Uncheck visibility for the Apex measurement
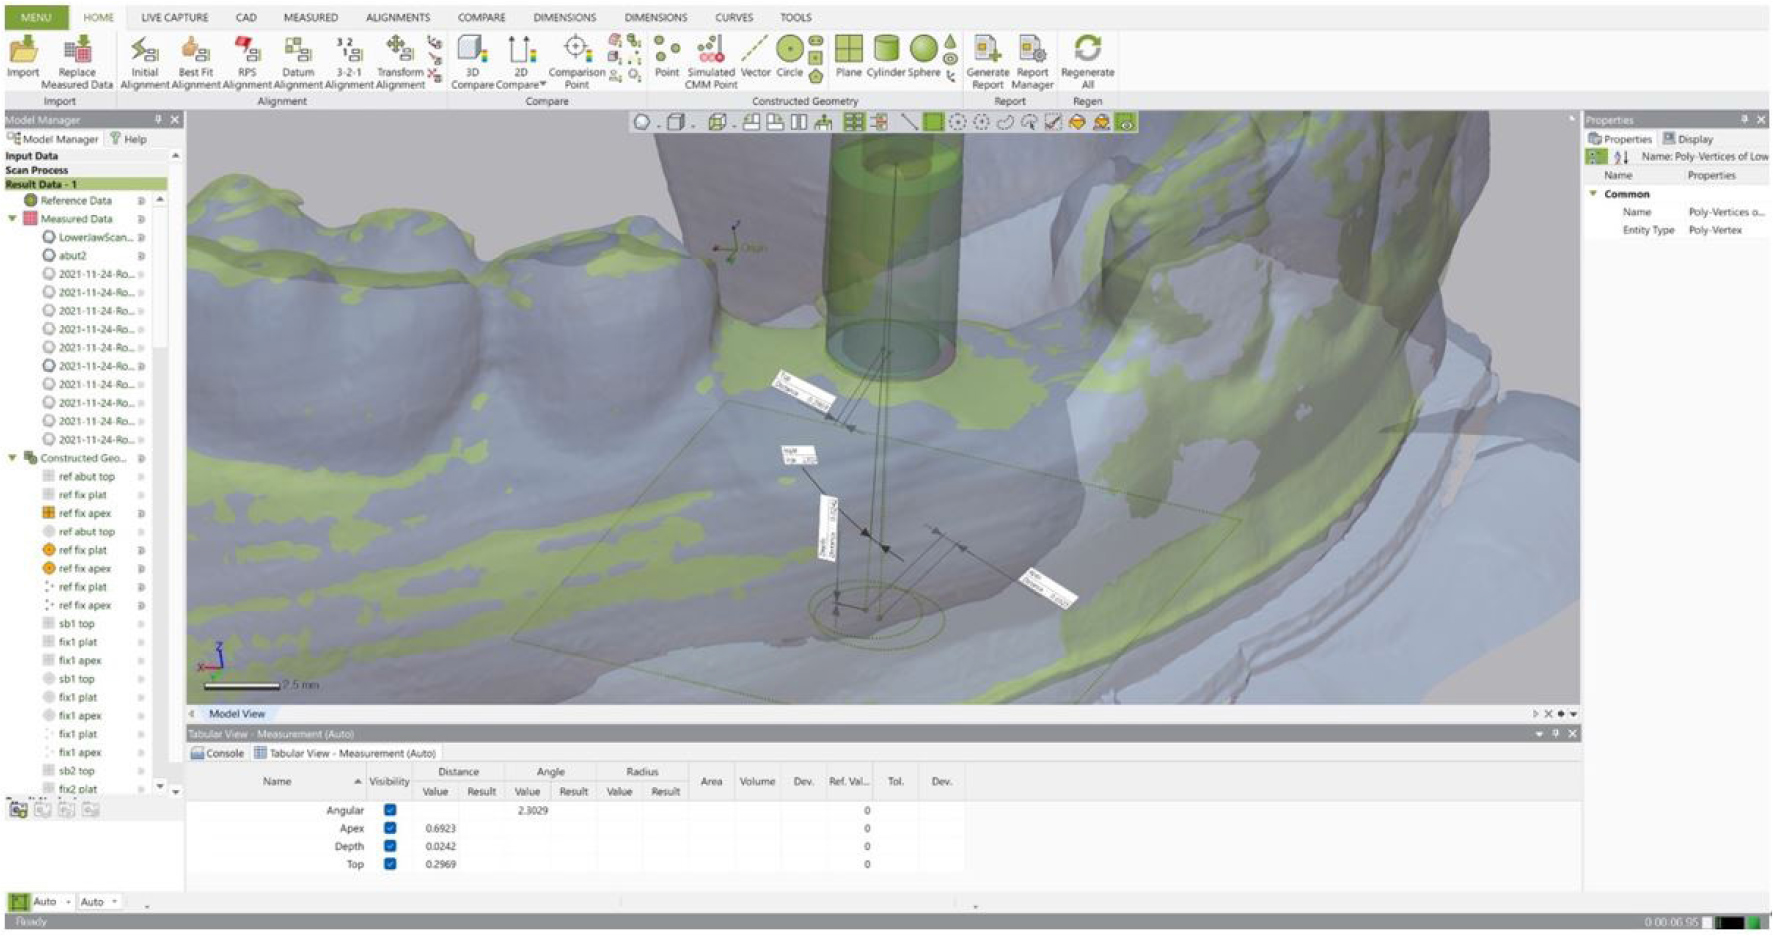Screen dimensions: 1773x936 click(x=390, y=828)
